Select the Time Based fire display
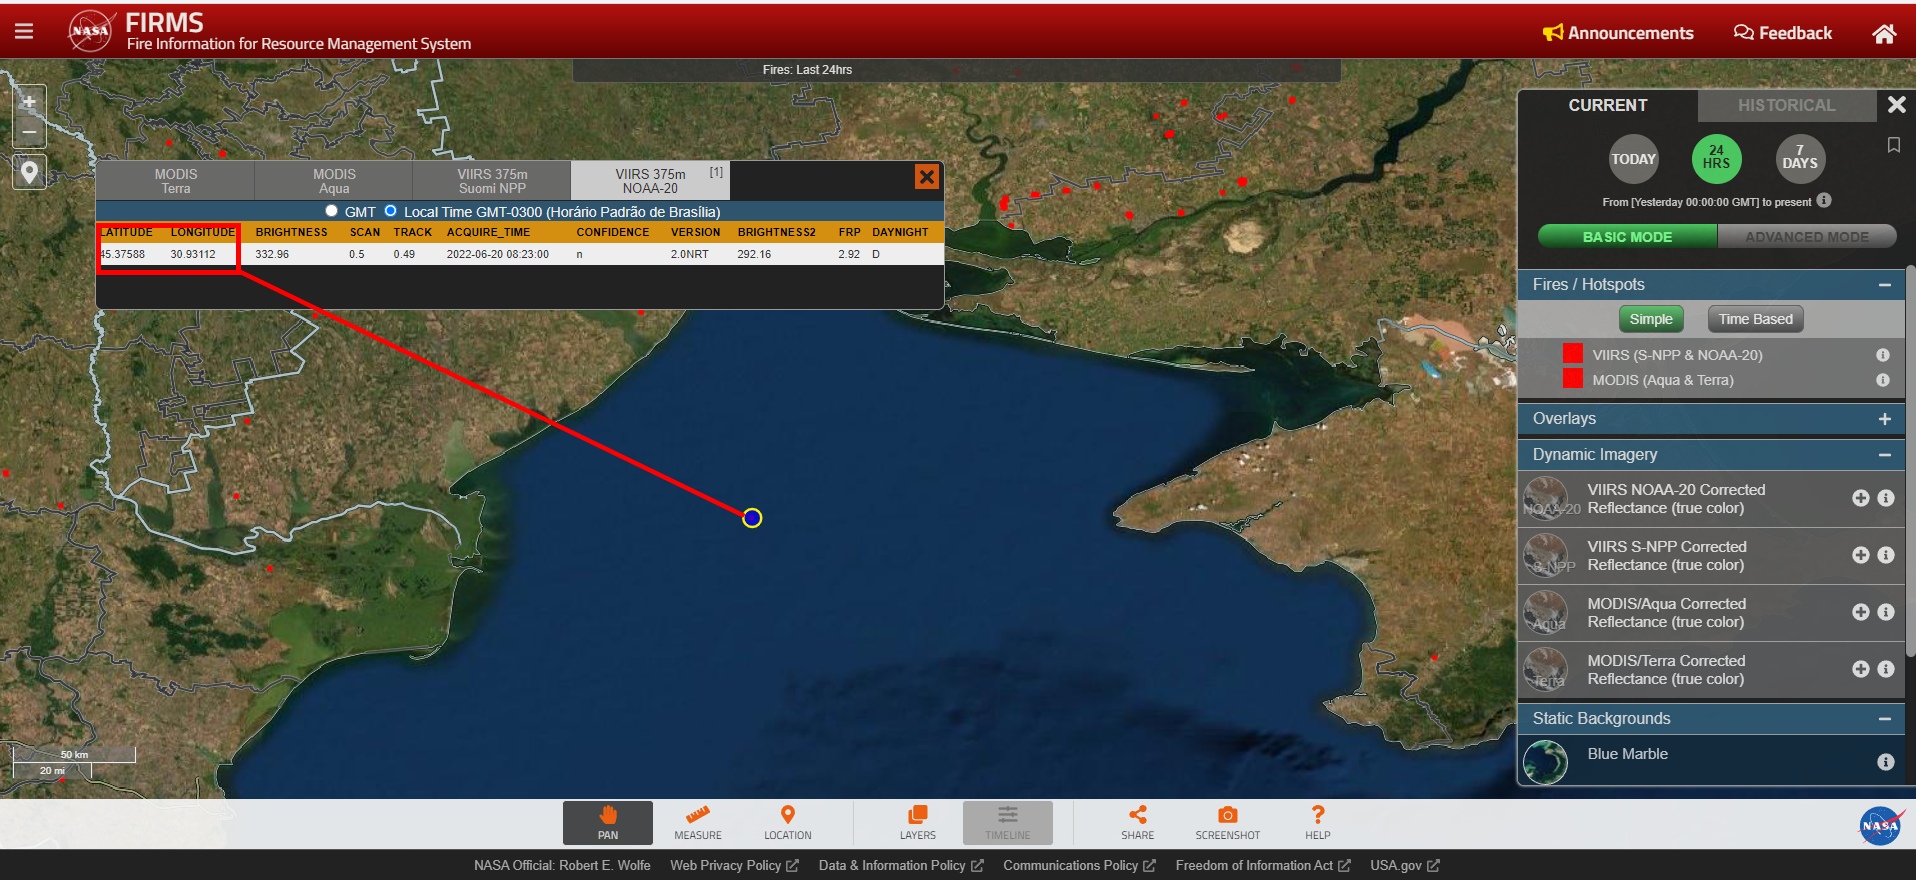1916x880 pixels. (1755, 319)
